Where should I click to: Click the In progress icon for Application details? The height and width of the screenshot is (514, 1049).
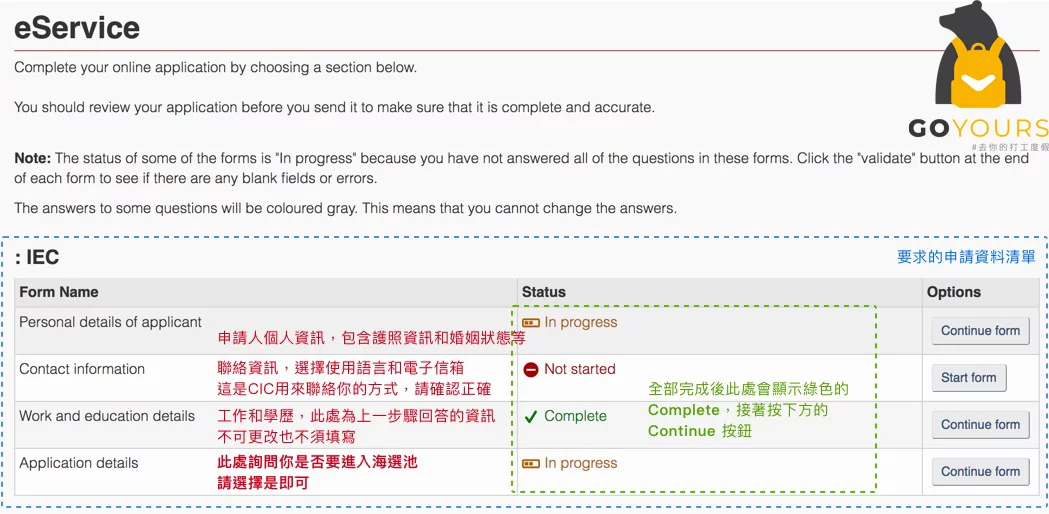(x=531, y=463)
